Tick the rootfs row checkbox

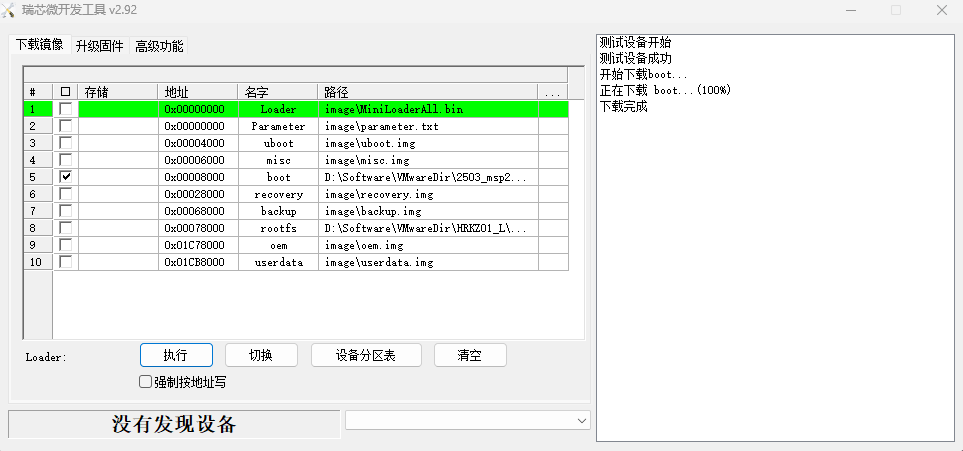point(66,228)
